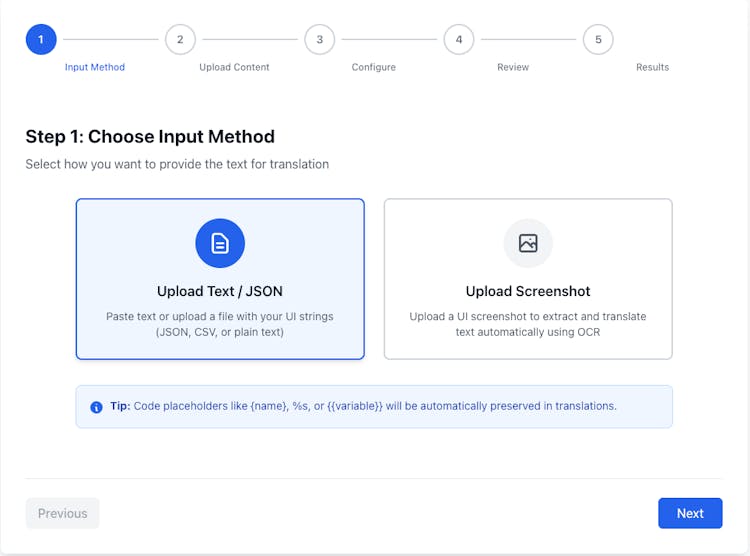This screenshot has width=750, height=556.
Task: Click step 1 circle in the progress bar
Action: [41, 40]
